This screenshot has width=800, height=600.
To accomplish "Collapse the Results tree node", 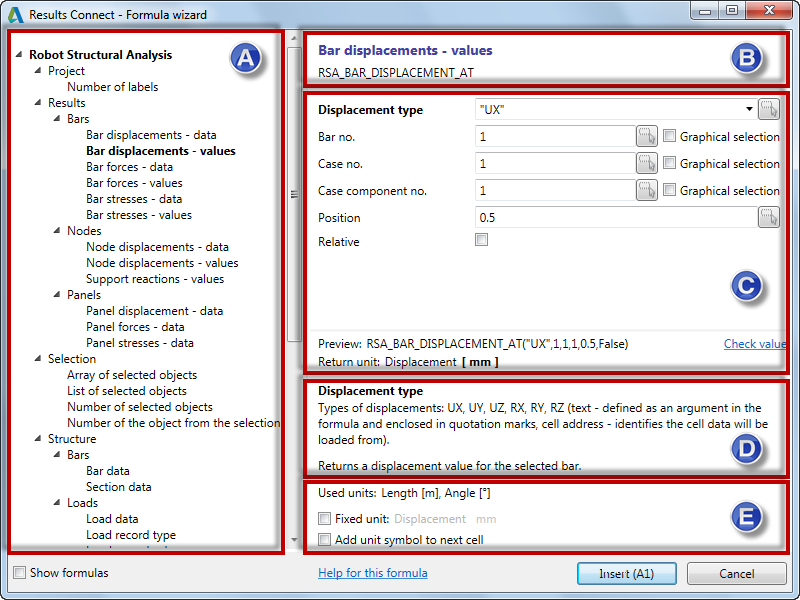I will pos(38,102).
